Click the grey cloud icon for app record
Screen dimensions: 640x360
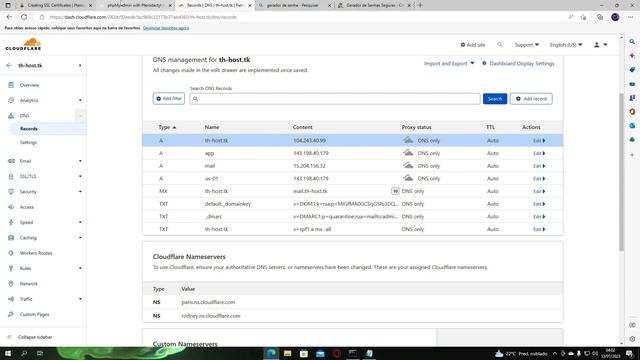click(x=408, y=153)
